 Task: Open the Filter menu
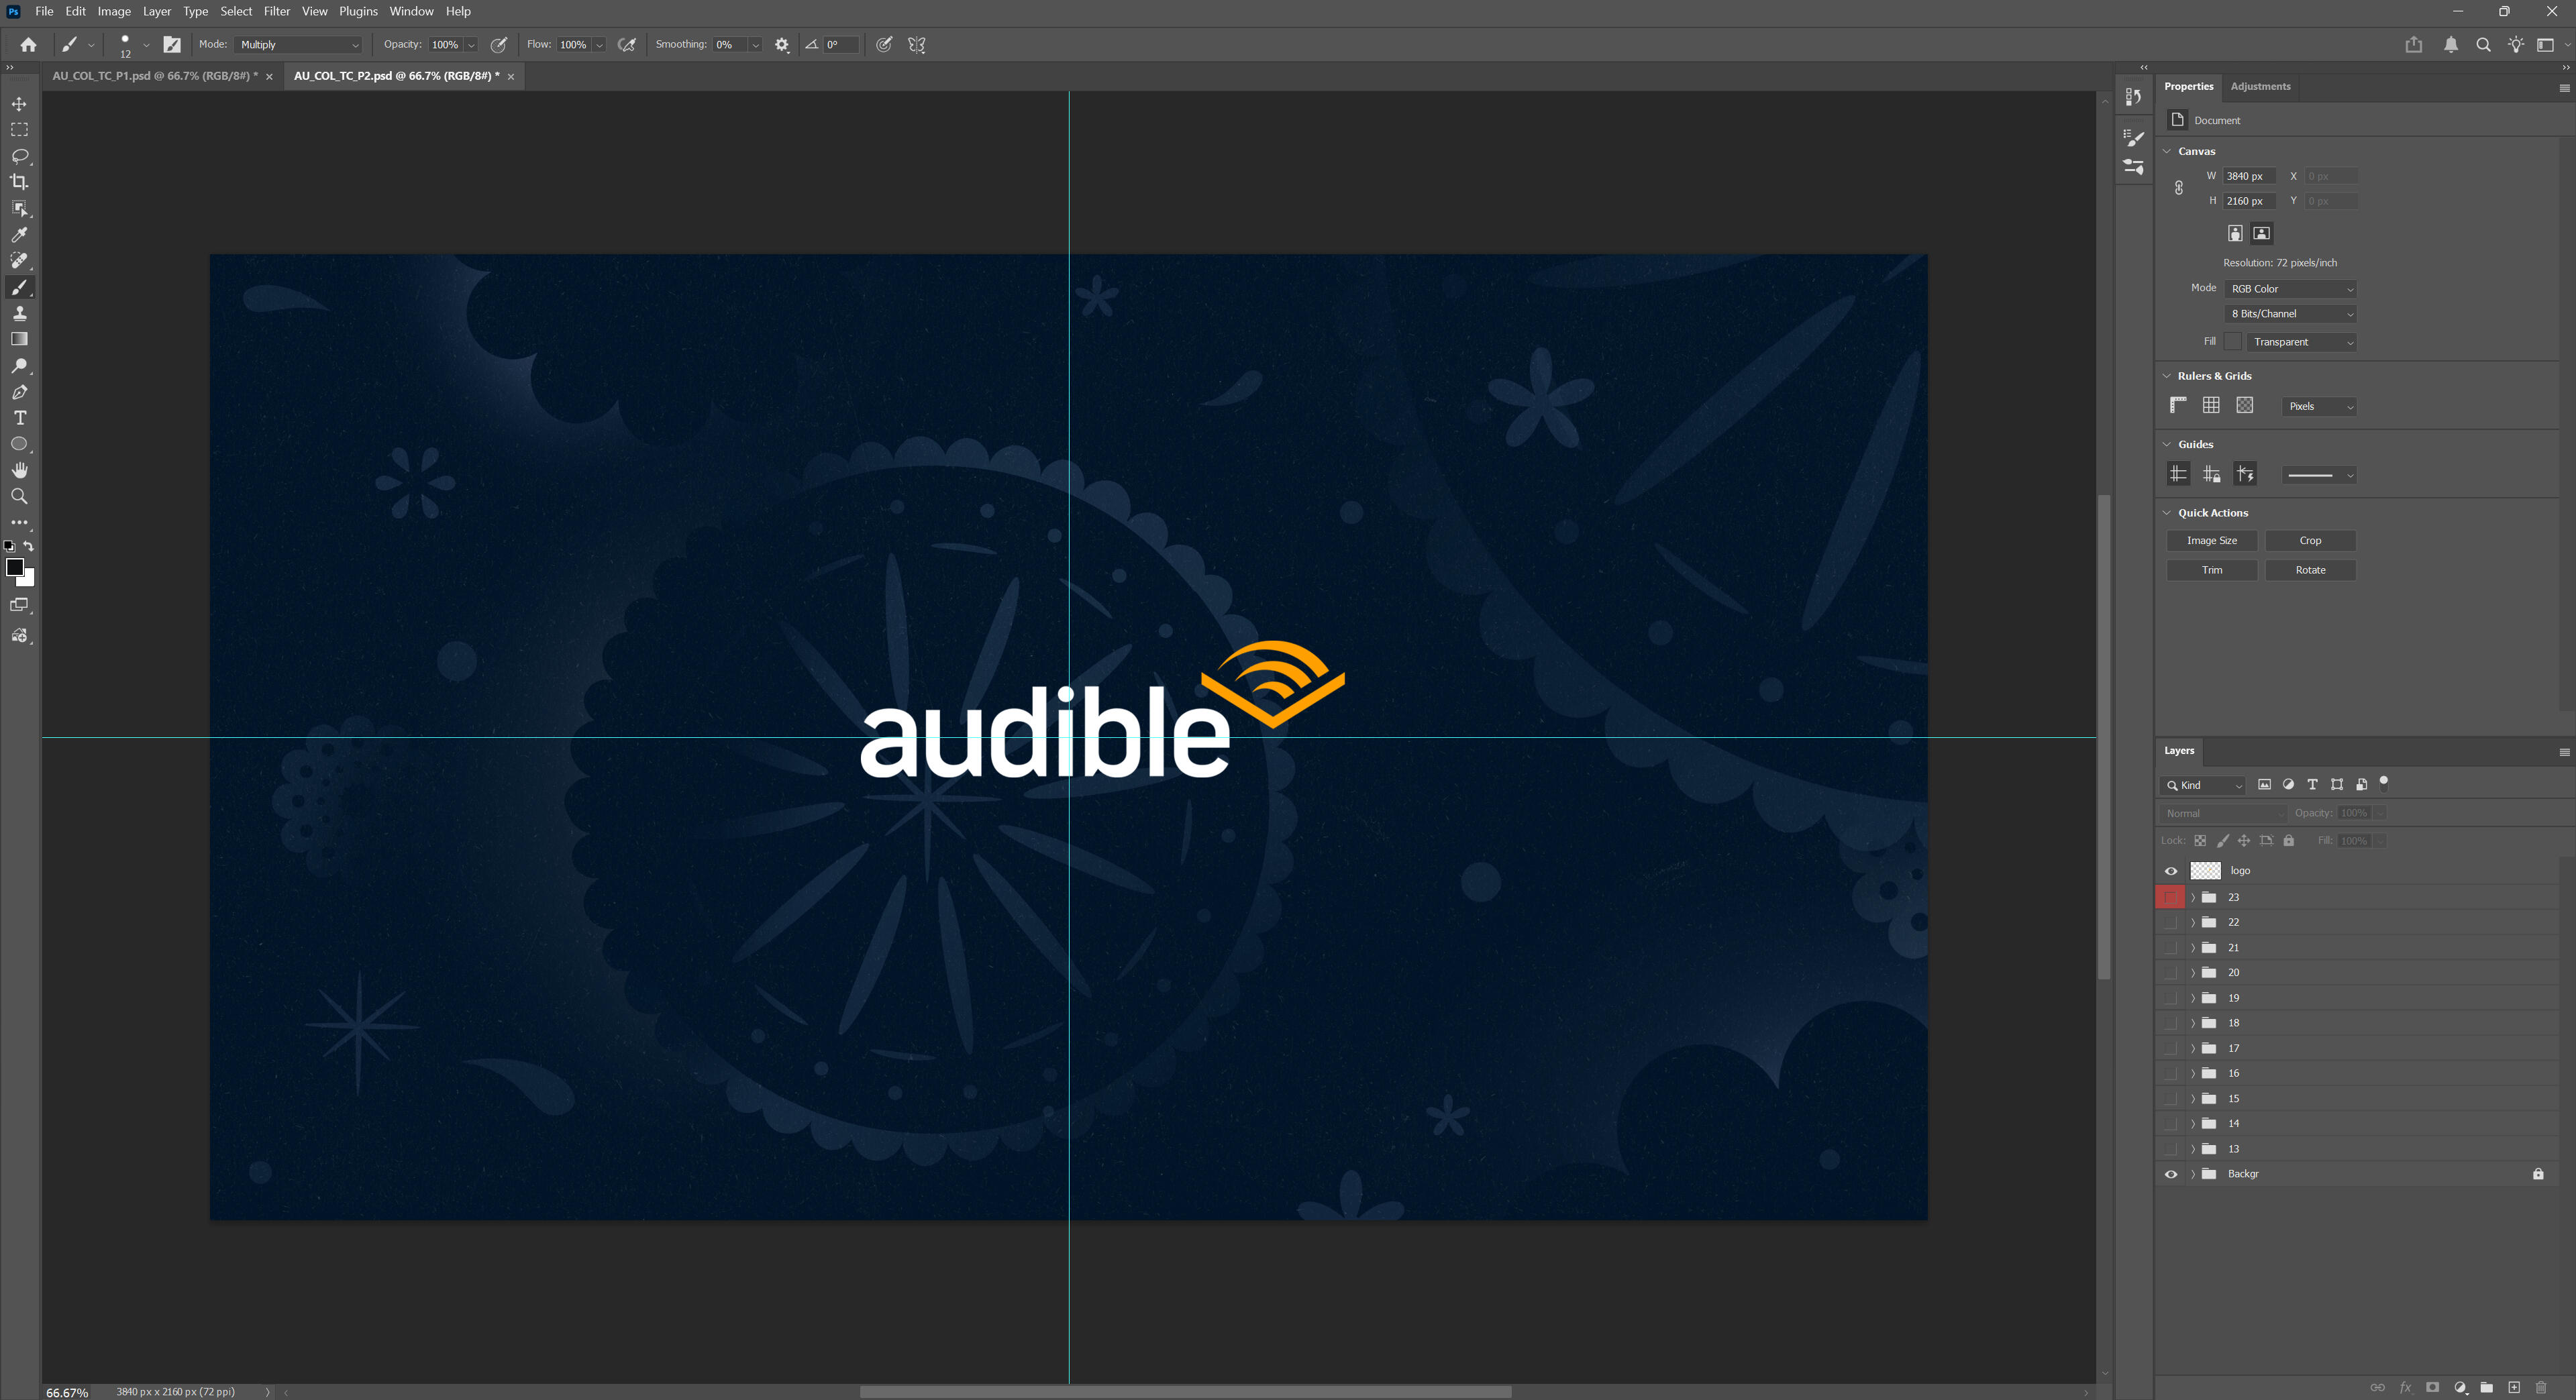pos(276,11)
